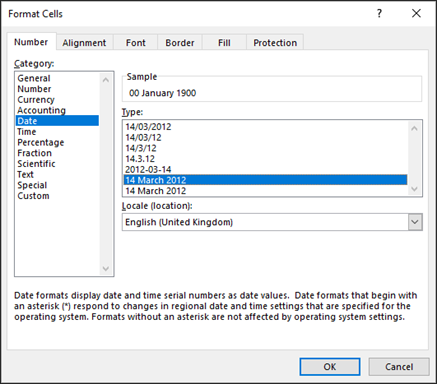Select the Fill tab
437x384 pixels.
224,43
